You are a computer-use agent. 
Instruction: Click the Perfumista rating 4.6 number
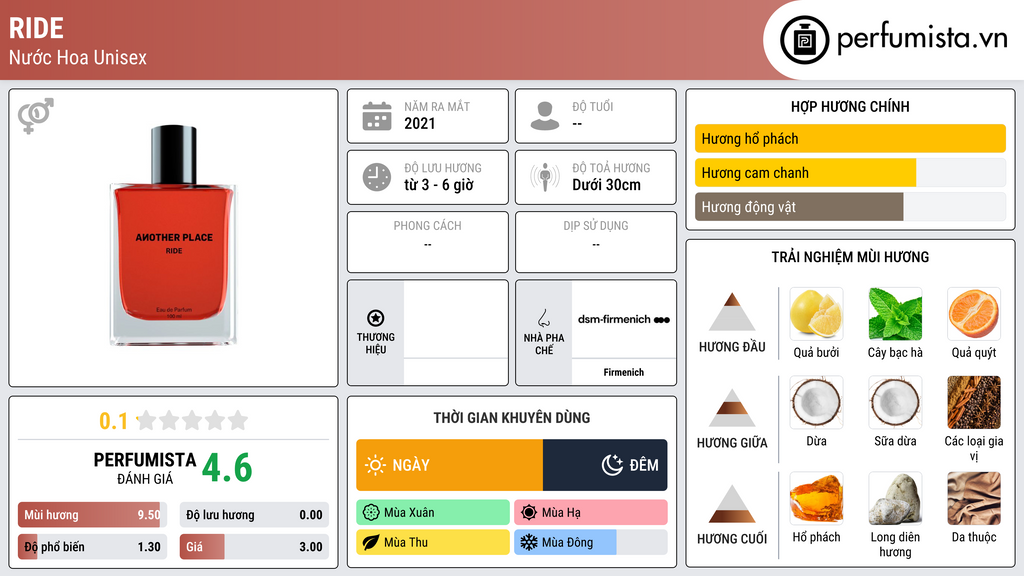(227, 468)
